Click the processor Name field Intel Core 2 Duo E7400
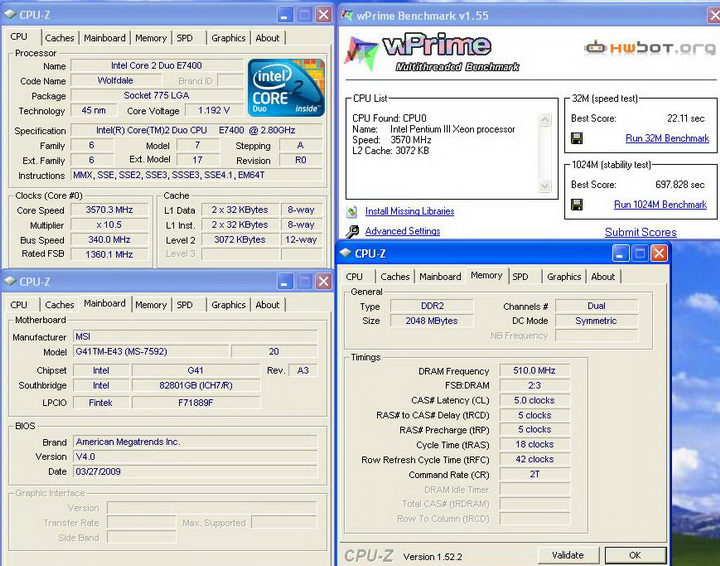 click(157, 66)
